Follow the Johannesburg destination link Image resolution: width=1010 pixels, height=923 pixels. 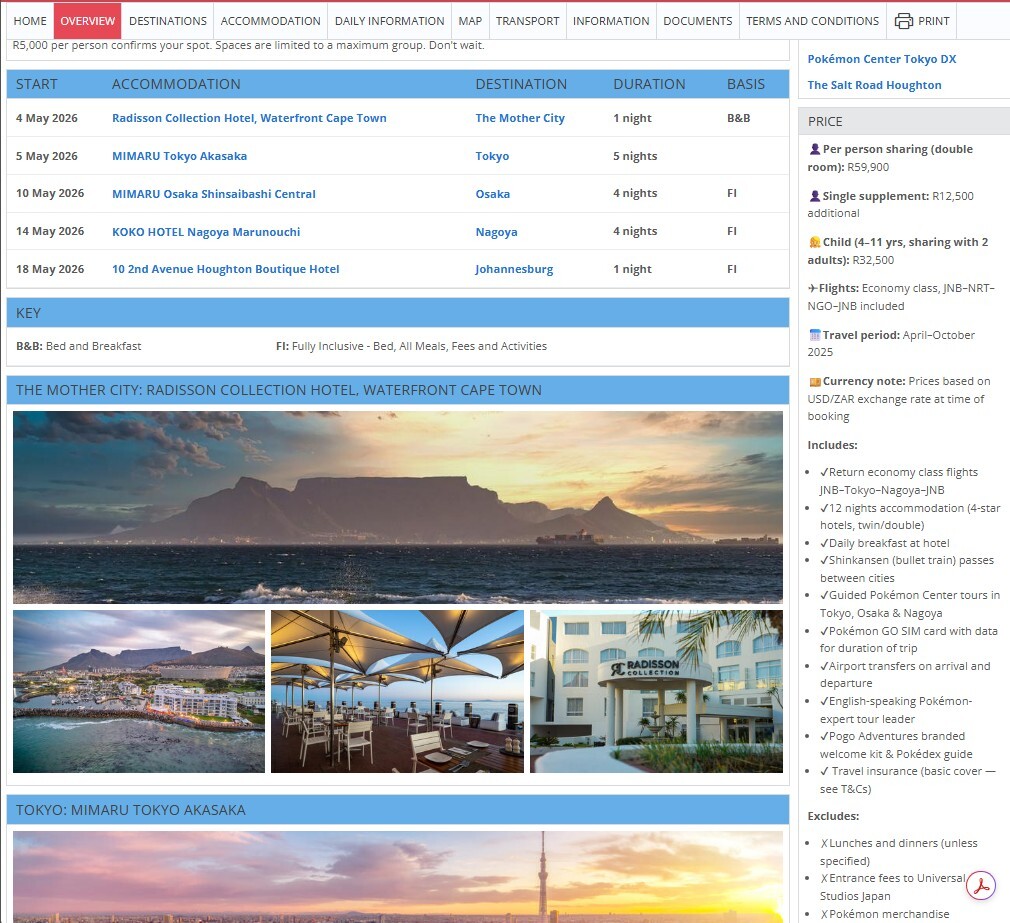point(514,269)
